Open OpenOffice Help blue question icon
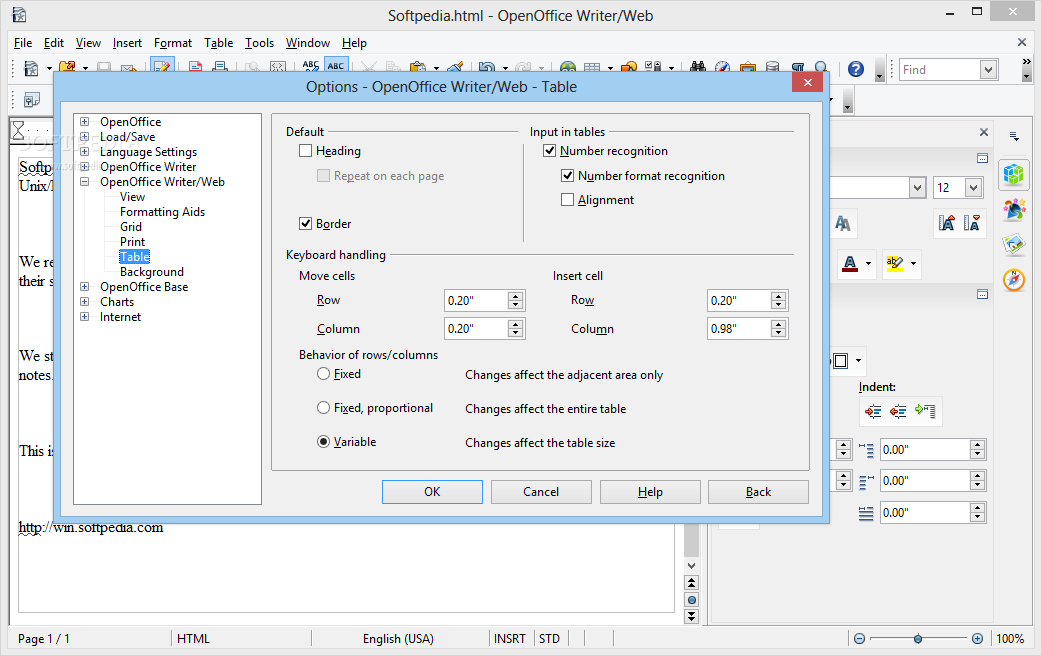1042x656 pixels. point(855,69)
